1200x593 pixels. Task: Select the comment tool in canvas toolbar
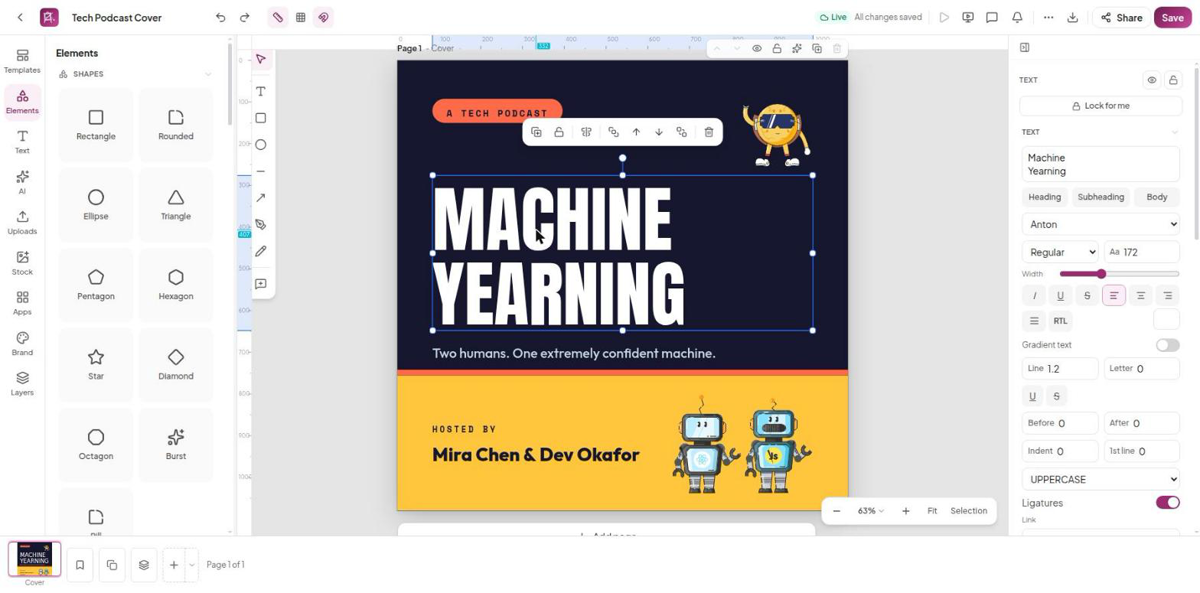[261, 284]
